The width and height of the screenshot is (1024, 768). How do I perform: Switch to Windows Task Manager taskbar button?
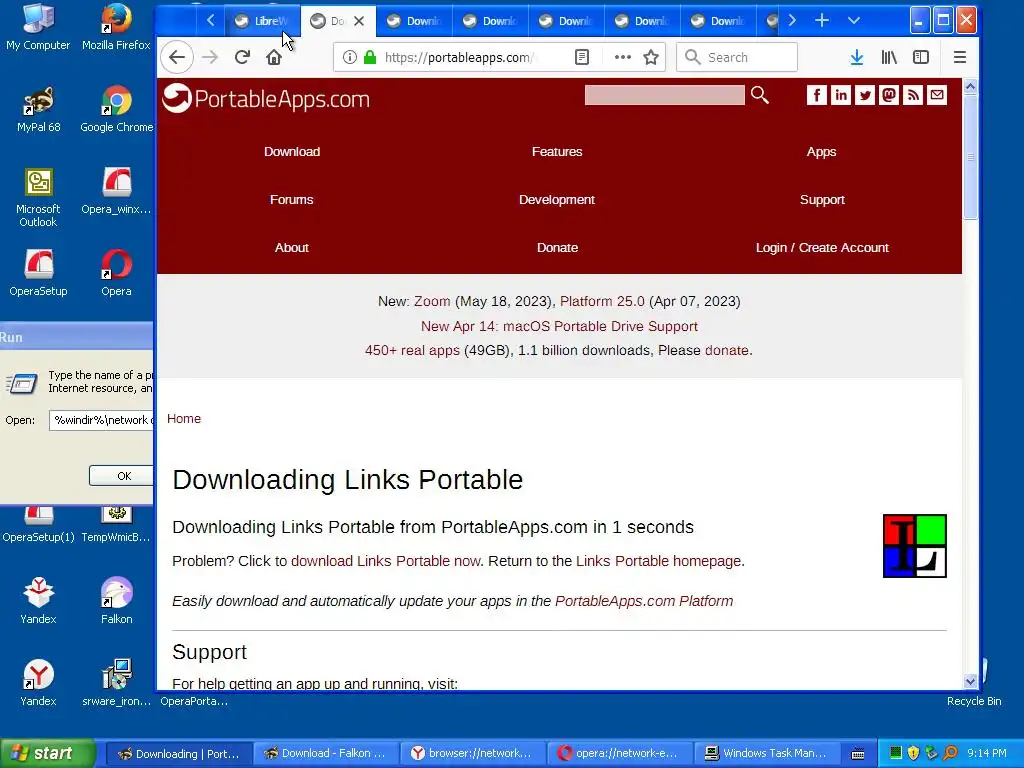(765, 754)
